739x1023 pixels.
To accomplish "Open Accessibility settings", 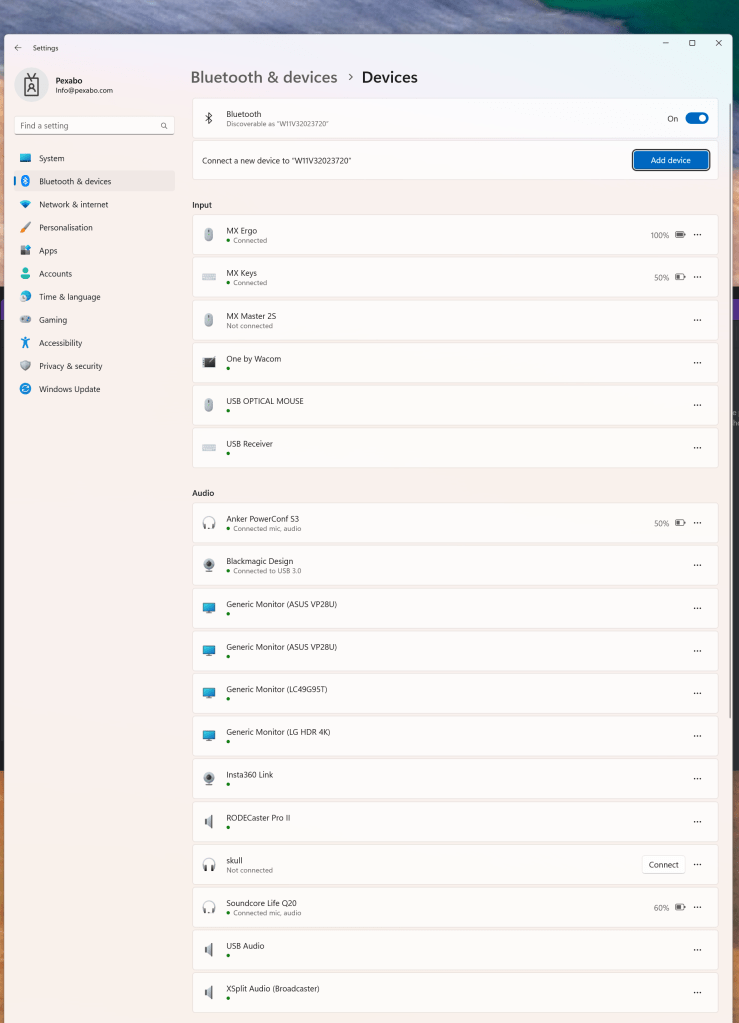I will click(94, 343).
